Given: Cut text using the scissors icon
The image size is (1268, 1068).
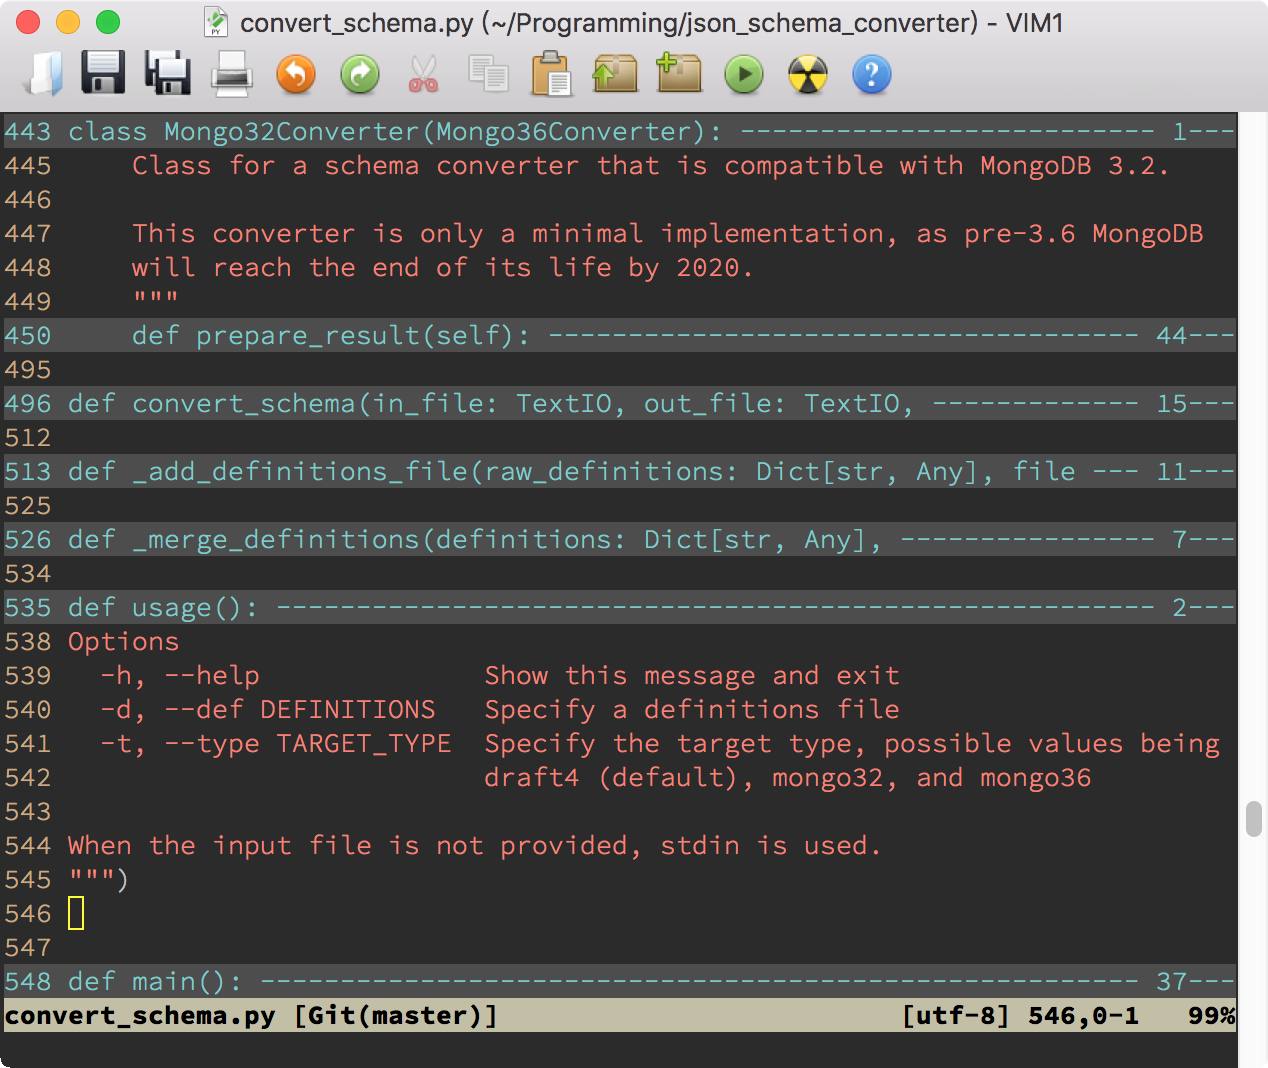Looking at the screenshot, I should tap(423, 74).
